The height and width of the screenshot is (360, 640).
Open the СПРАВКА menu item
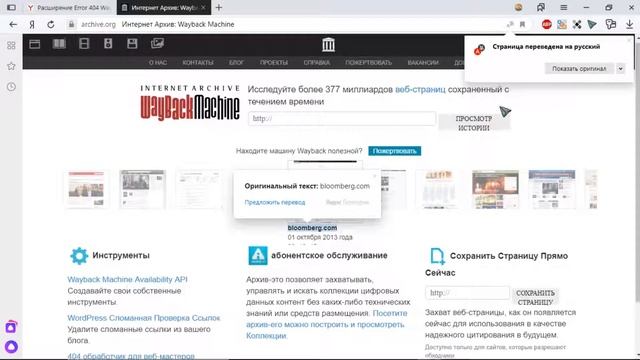pyautogui.click(x=317, y=62)
